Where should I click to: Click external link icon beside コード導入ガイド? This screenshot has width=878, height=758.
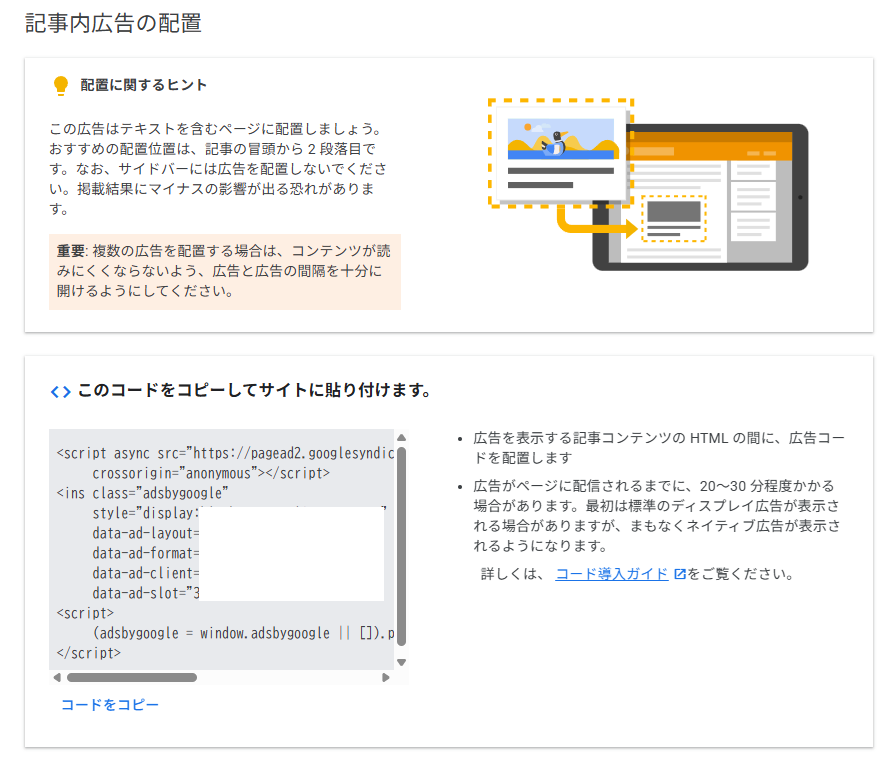pyautogui.click(x=680, y=575)
